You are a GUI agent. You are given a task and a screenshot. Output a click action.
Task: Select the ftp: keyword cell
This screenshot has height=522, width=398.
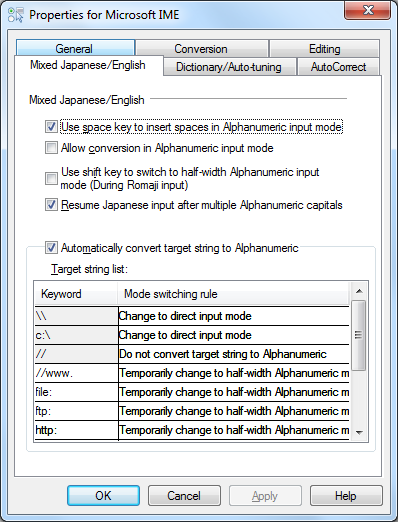coord(76,411)
